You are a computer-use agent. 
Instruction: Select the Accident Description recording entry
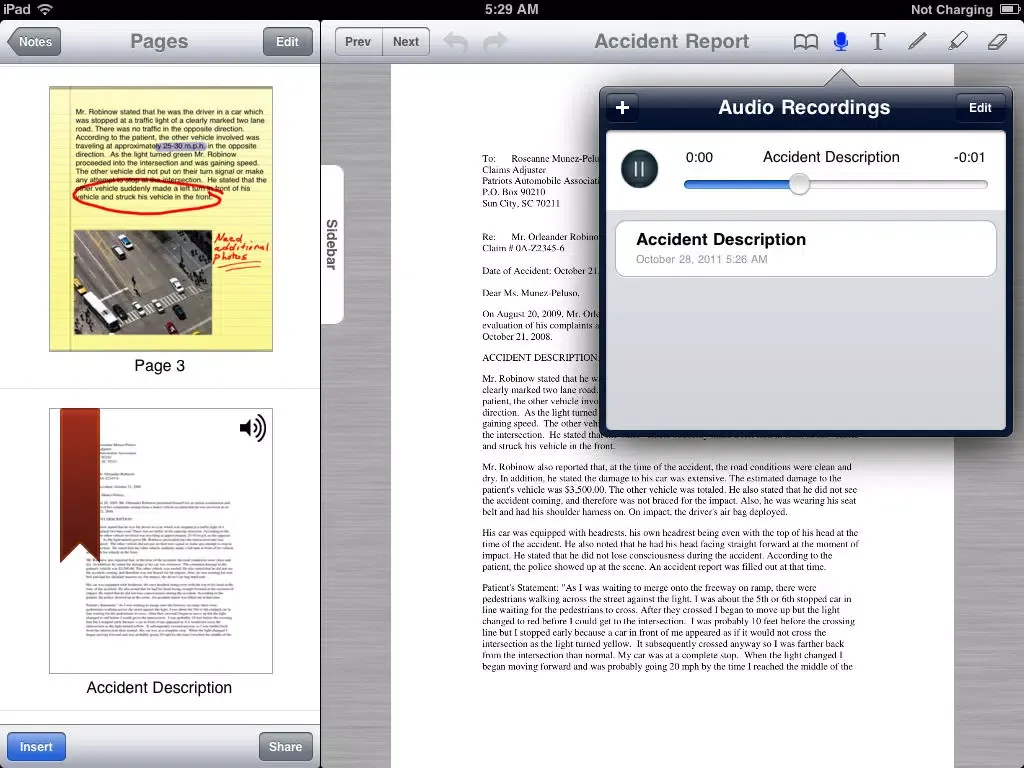806,248
